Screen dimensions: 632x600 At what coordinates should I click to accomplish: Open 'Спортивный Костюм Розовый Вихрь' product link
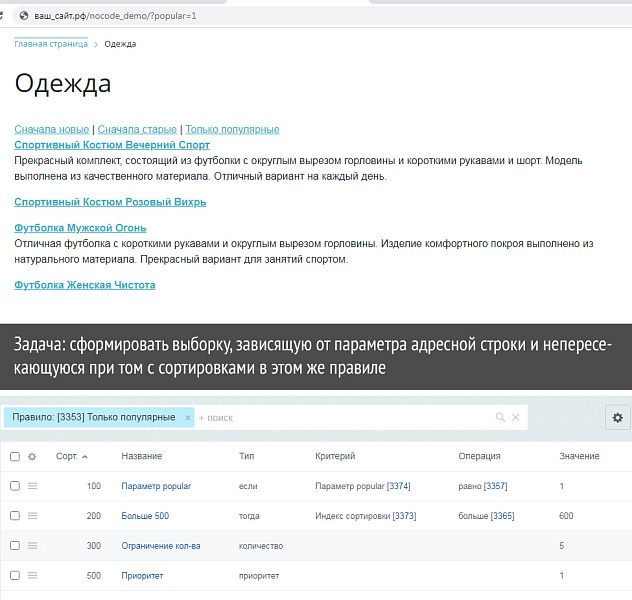110,202
